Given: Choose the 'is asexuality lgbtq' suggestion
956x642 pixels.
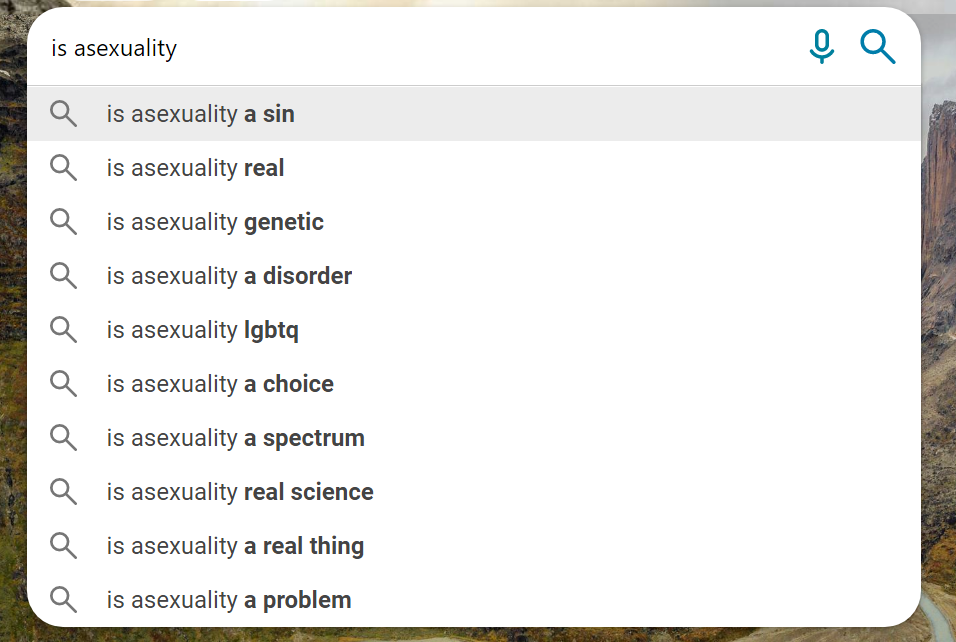Looking at the screenshot, I should pyautogui.click(x=474, y=330).
